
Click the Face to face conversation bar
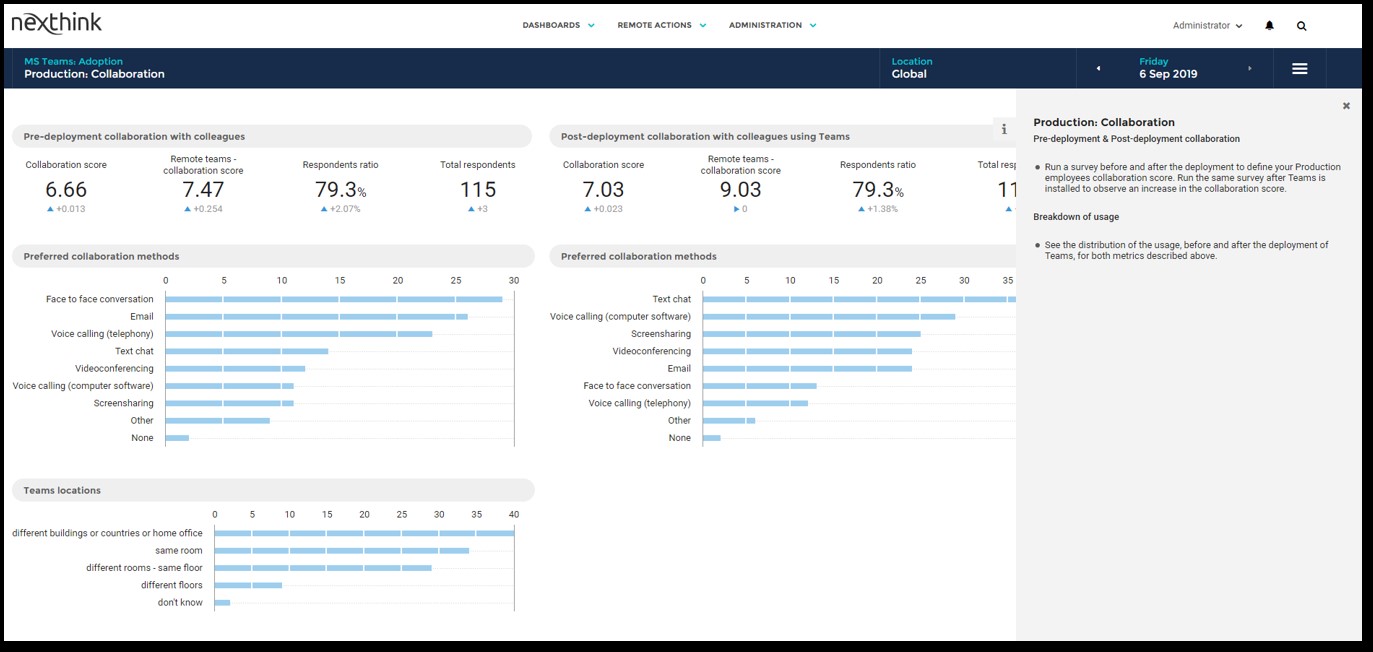tap(333, 299)
